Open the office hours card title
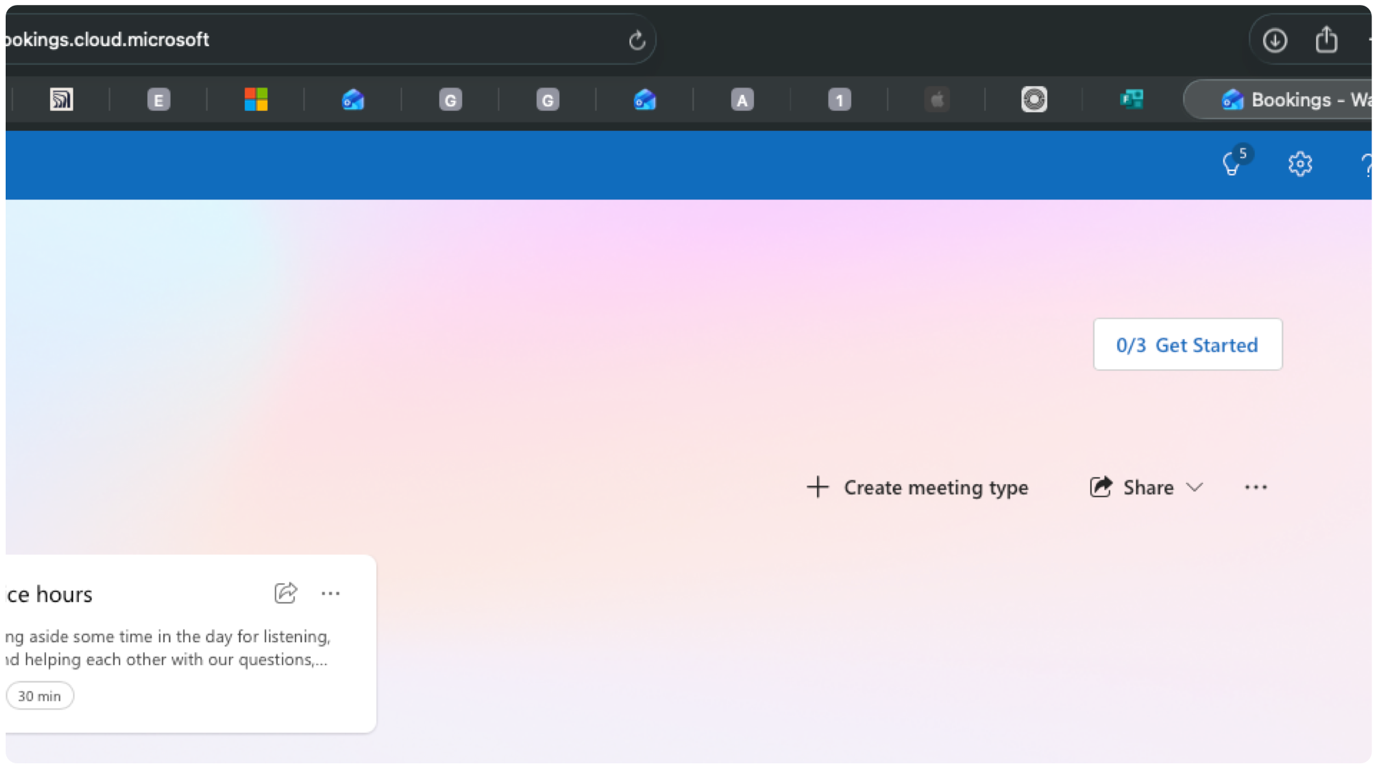The image size is (1377, 769). [48, 594]
